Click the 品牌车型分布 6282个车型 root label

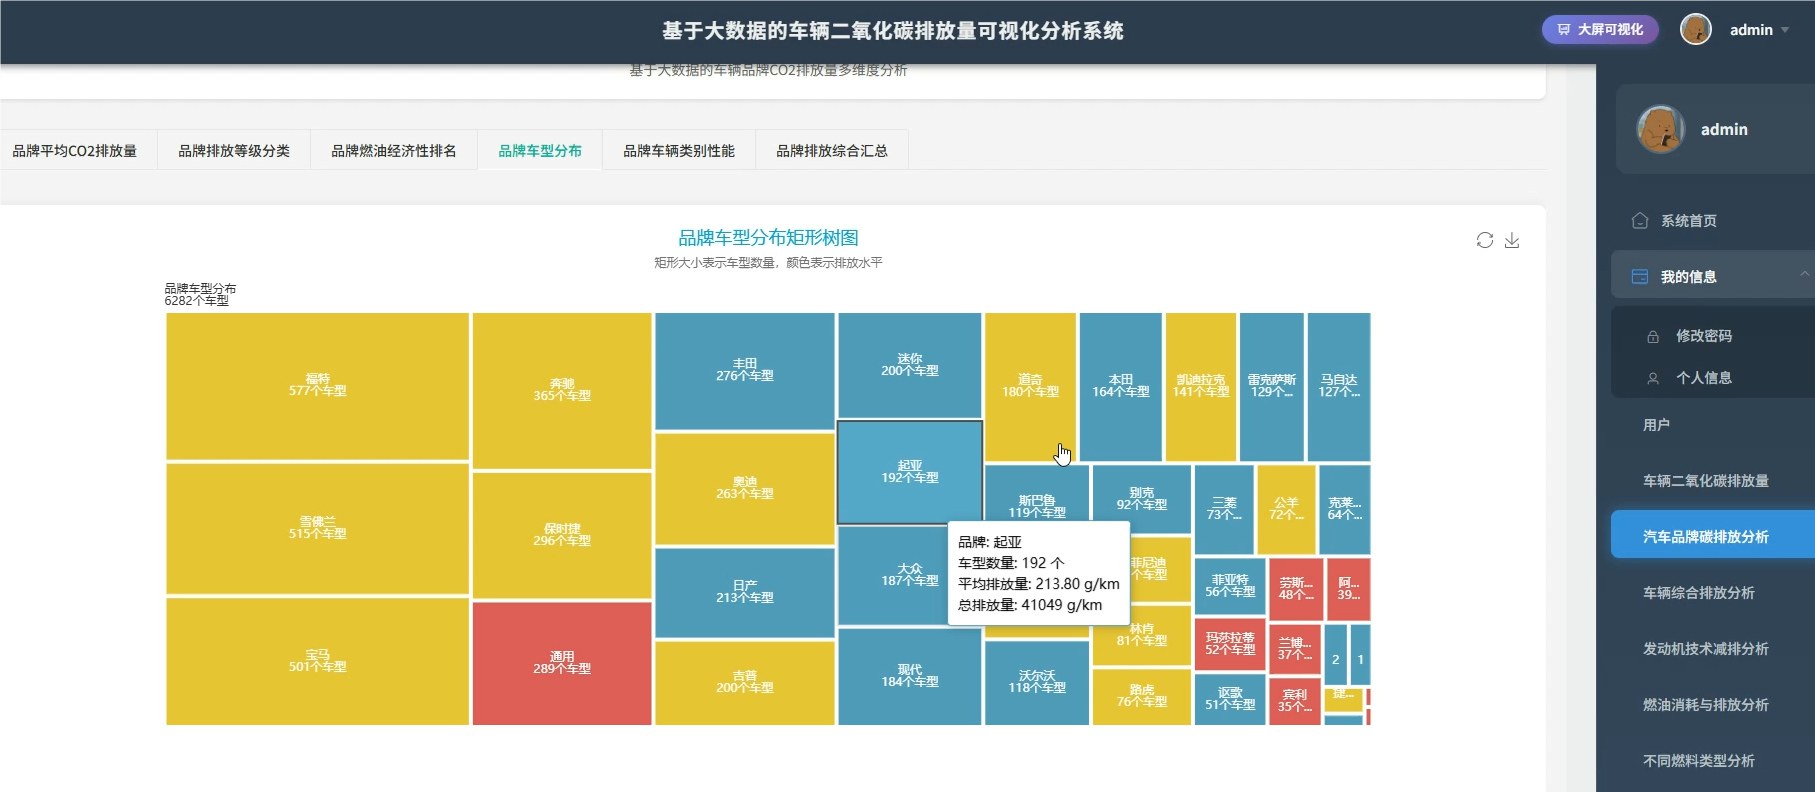[200, 294]
